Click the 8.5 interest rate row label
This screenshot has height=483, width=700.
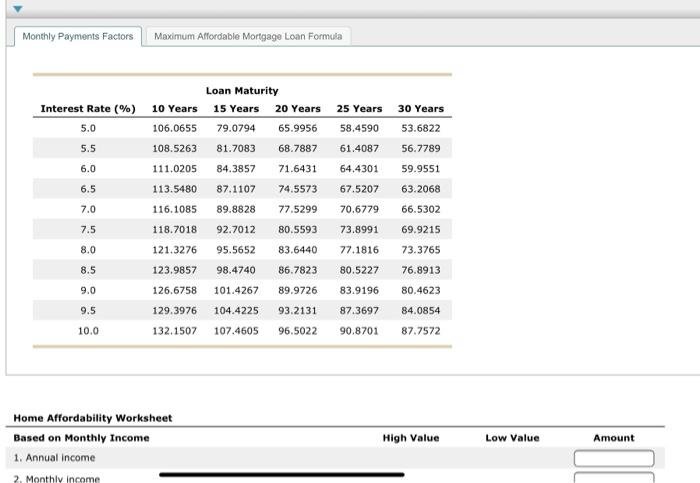point(88,270)
